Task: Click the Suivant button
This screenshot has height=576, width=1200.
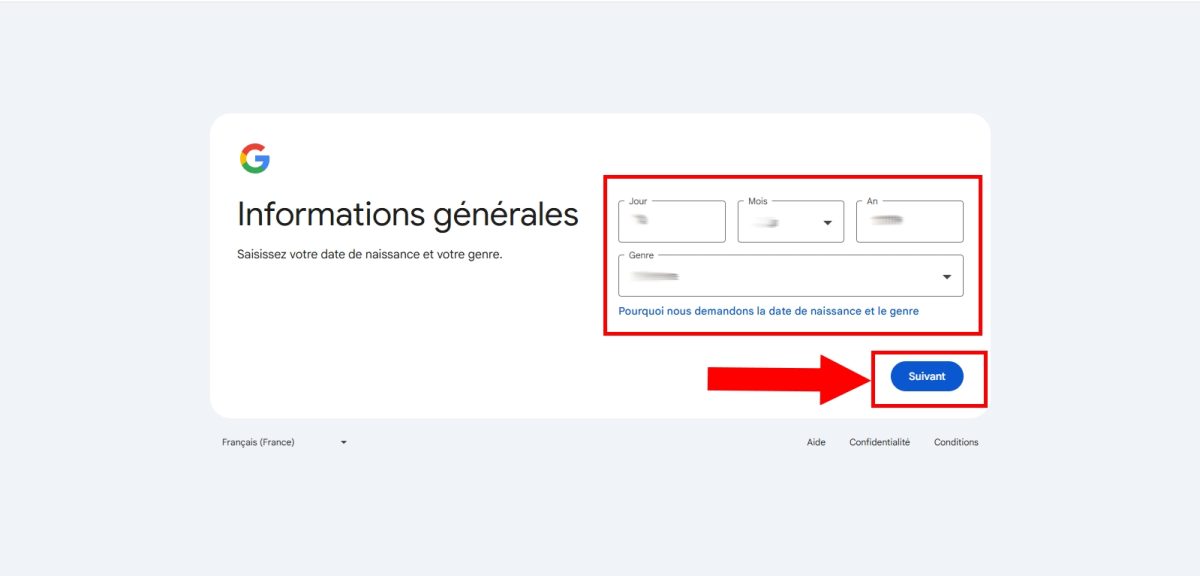Action: coord(927,376)
